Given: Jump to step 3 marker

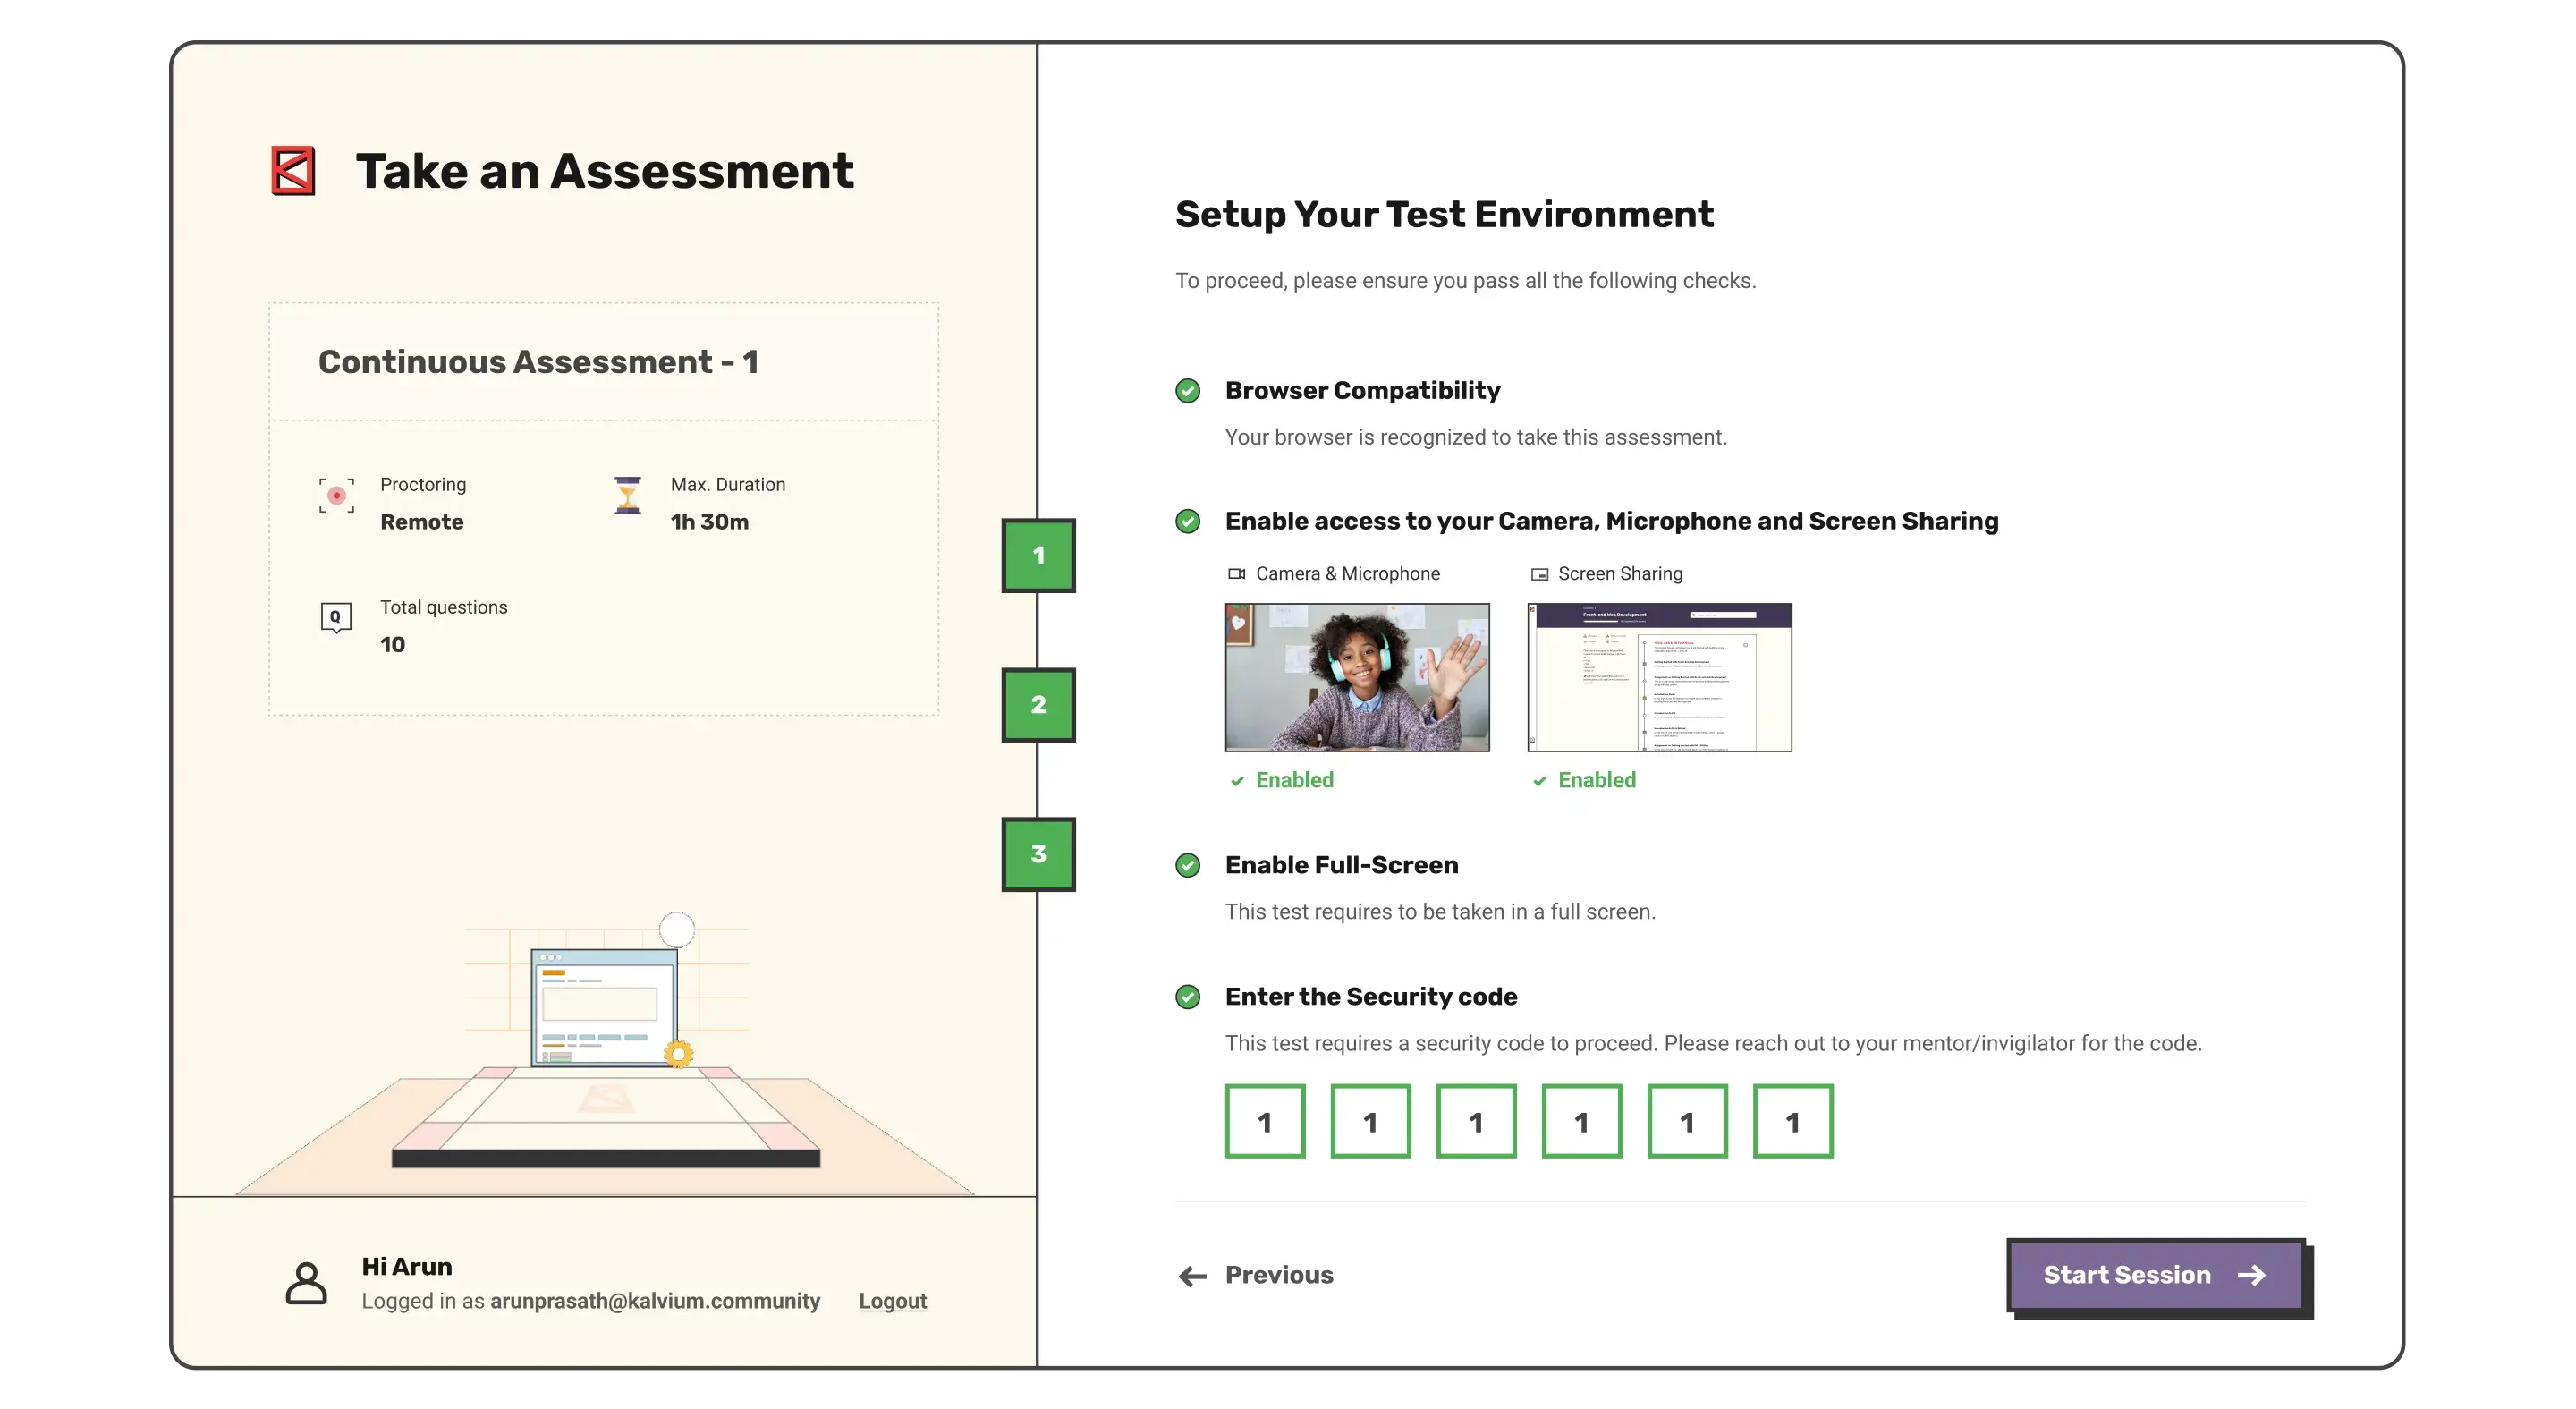Looking at the screenshot, I should tap(1038, 854).
